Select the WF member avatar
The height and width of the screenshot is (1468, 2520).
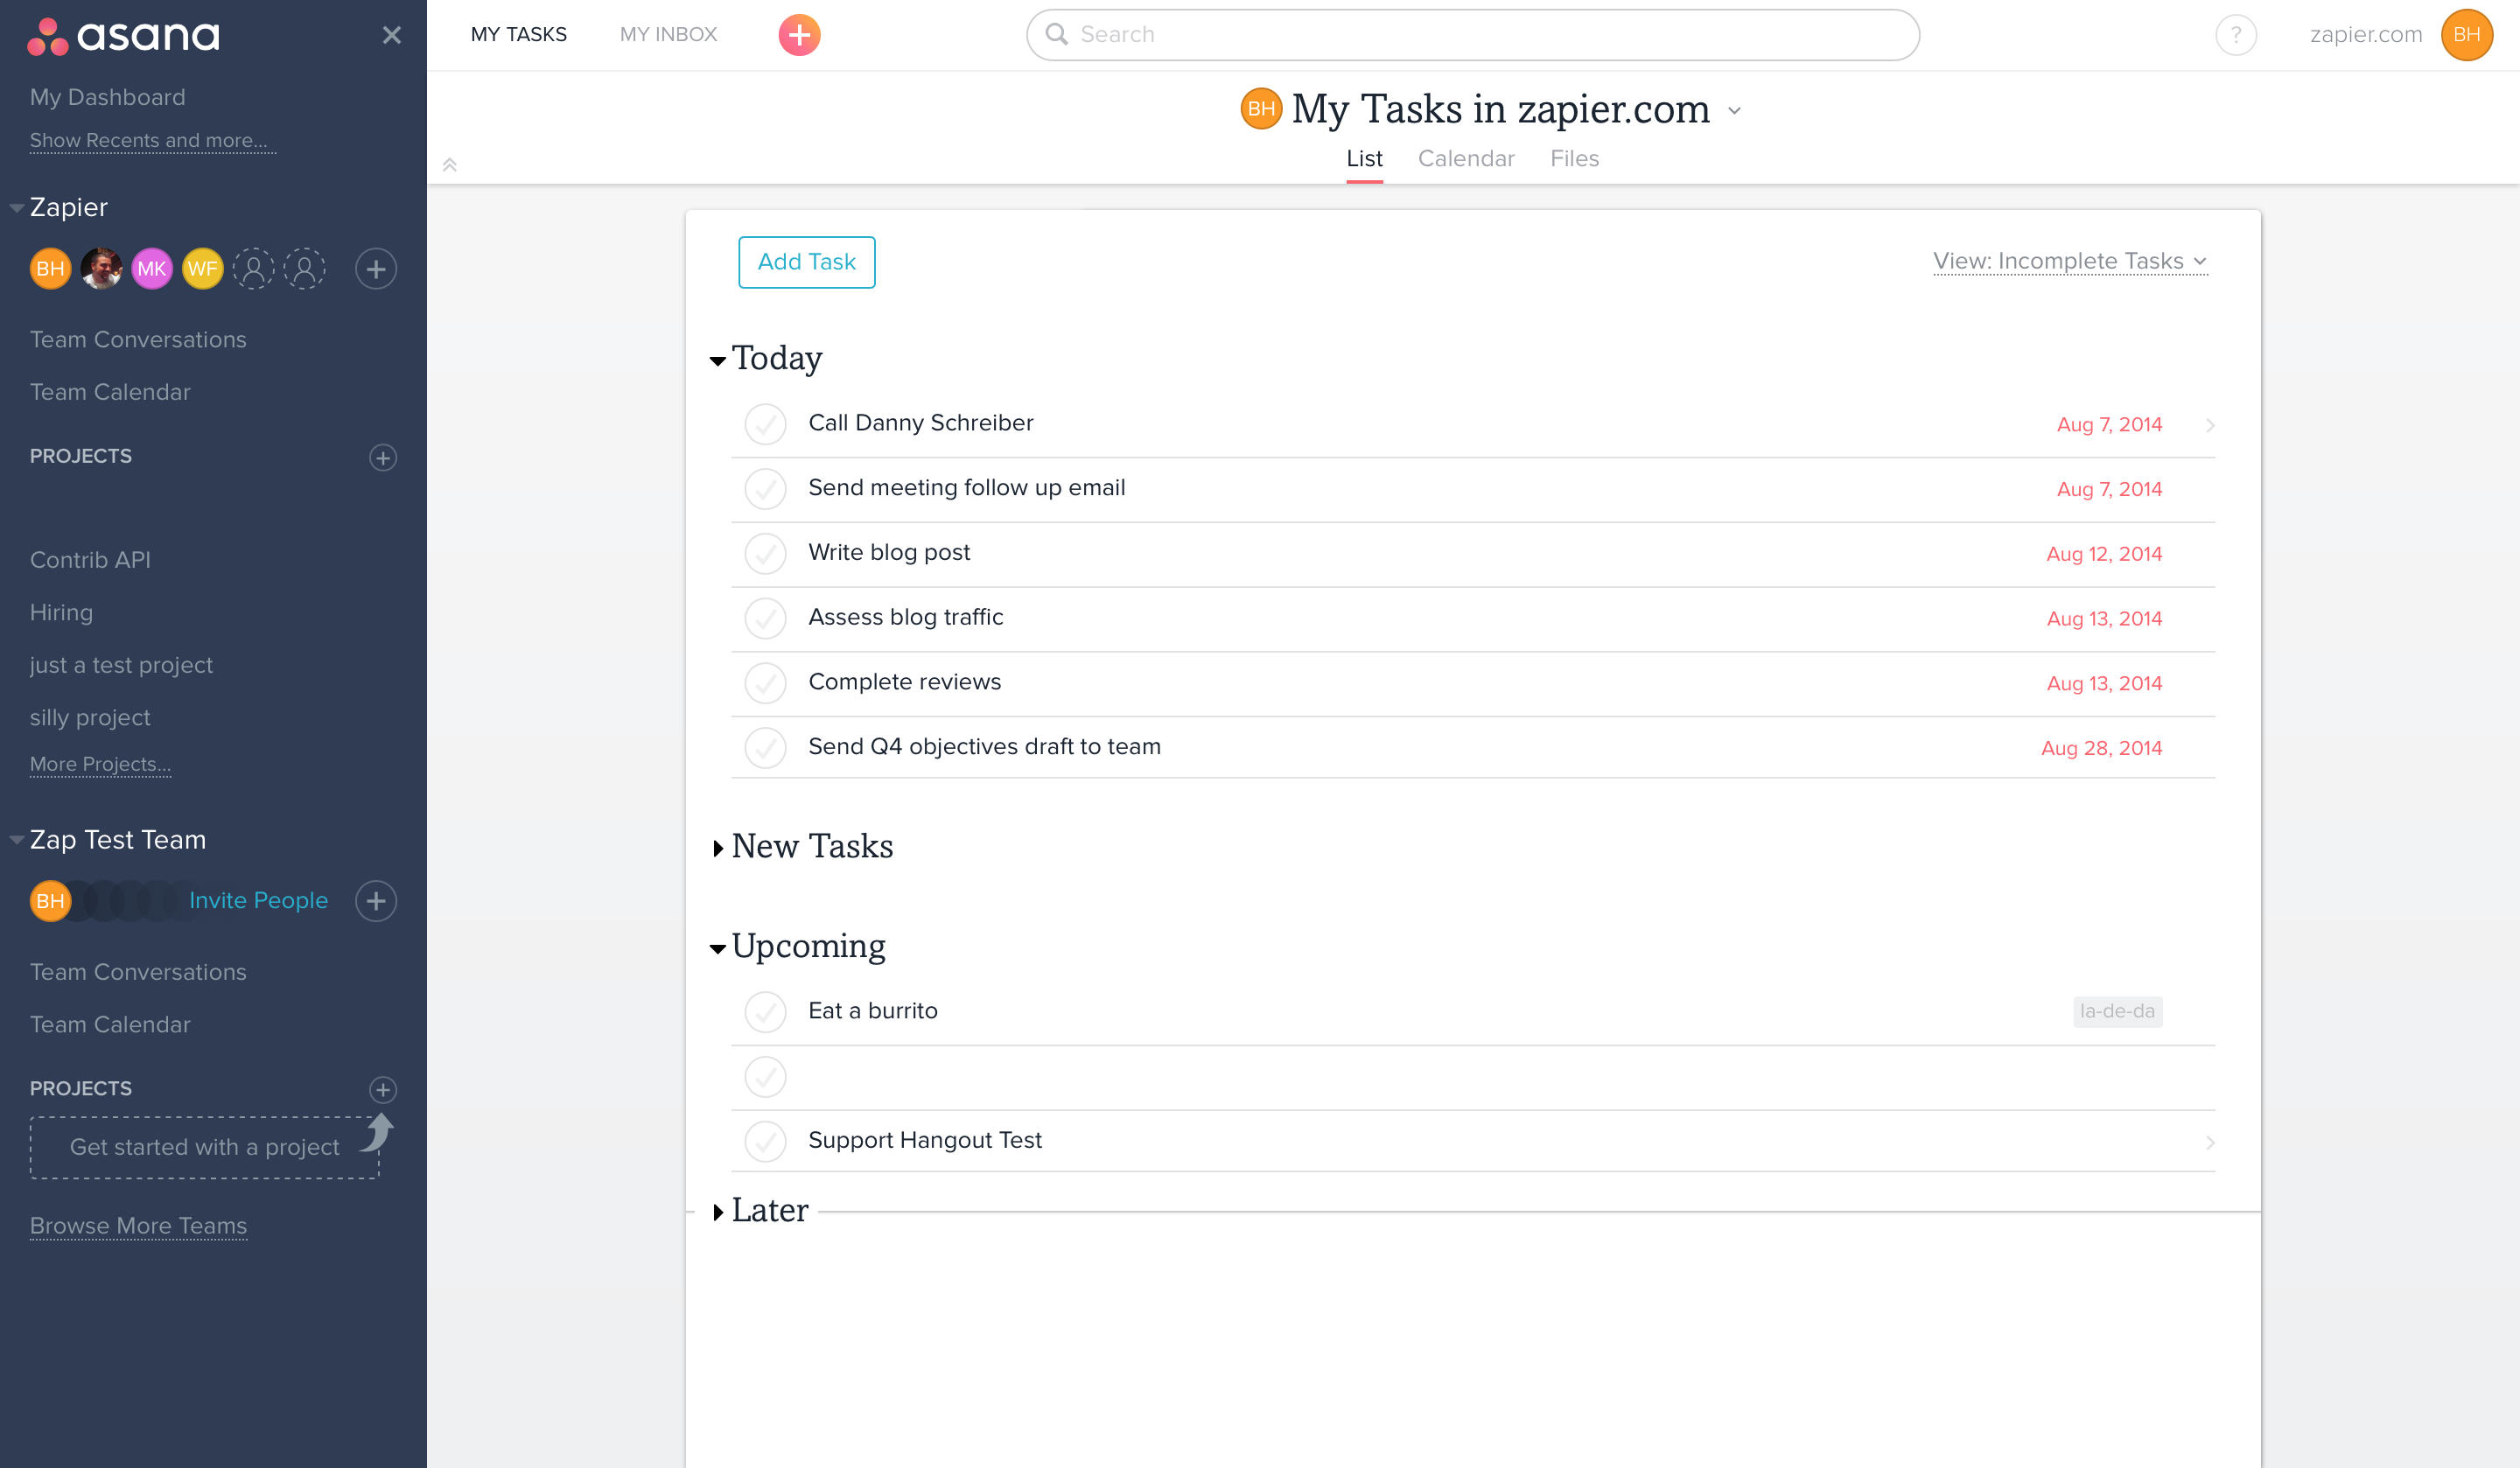(203, 268)
